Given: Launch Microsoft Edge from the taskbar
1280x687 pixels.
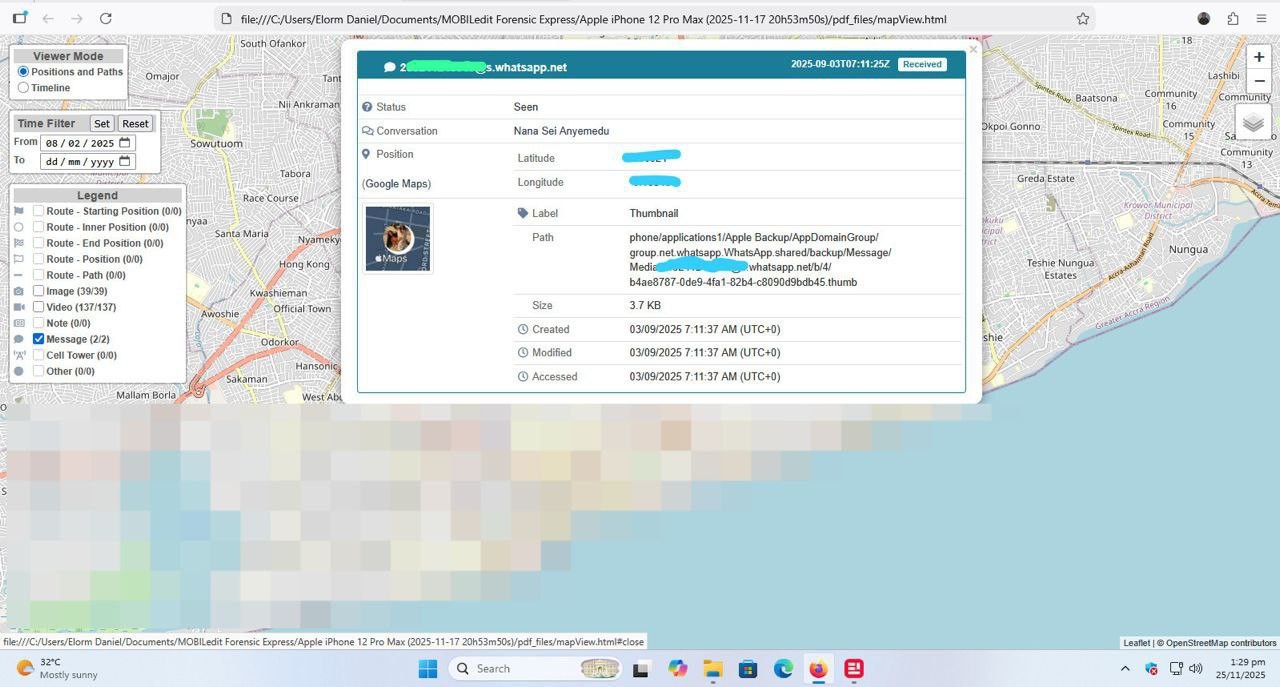Looking at the screenshot, I should pyautogui.click(x=783, y=669).
